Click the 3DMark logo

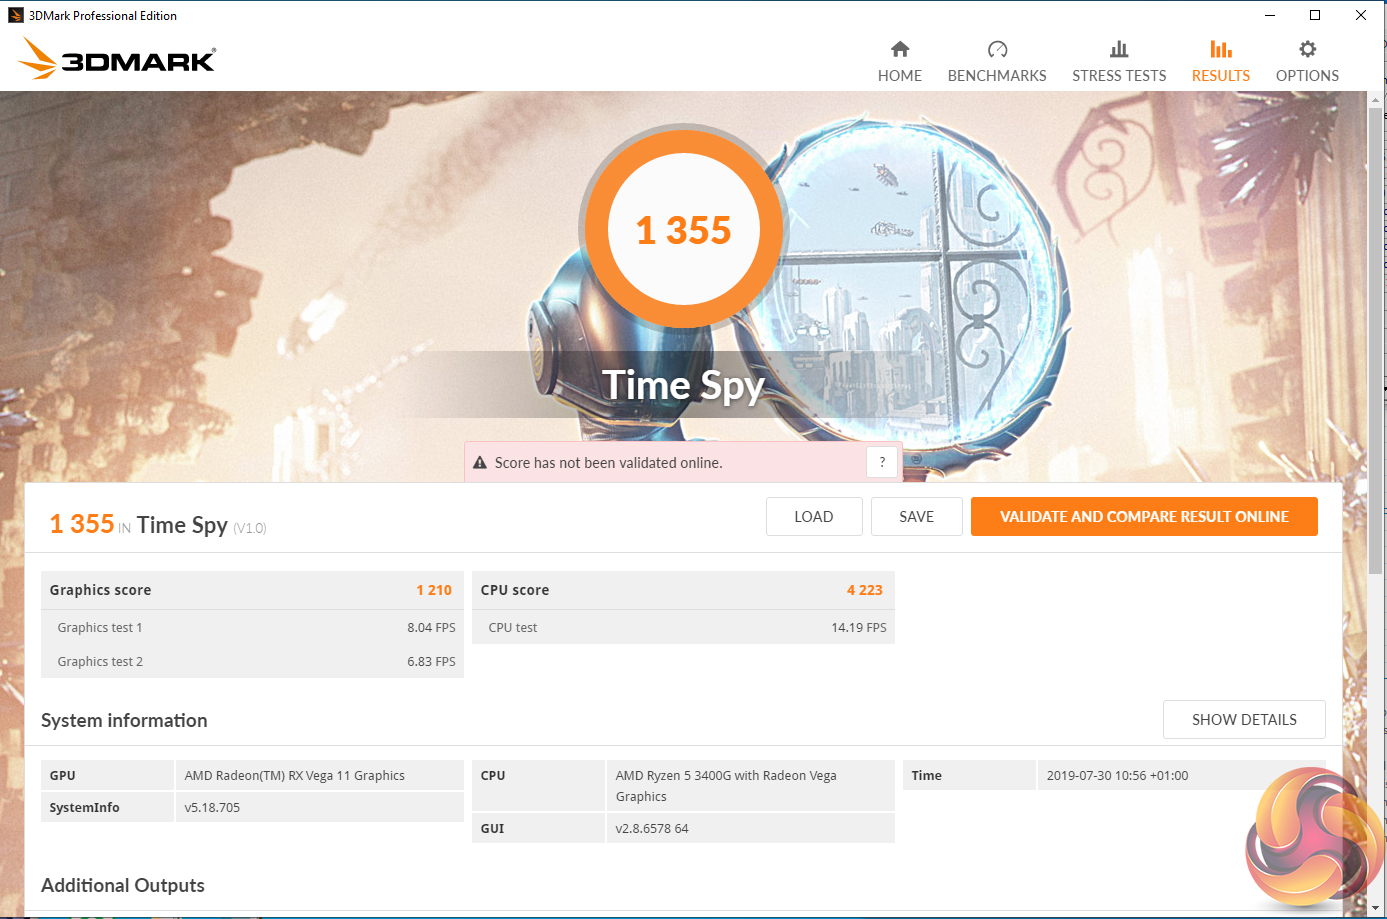(x=117, y=59)
